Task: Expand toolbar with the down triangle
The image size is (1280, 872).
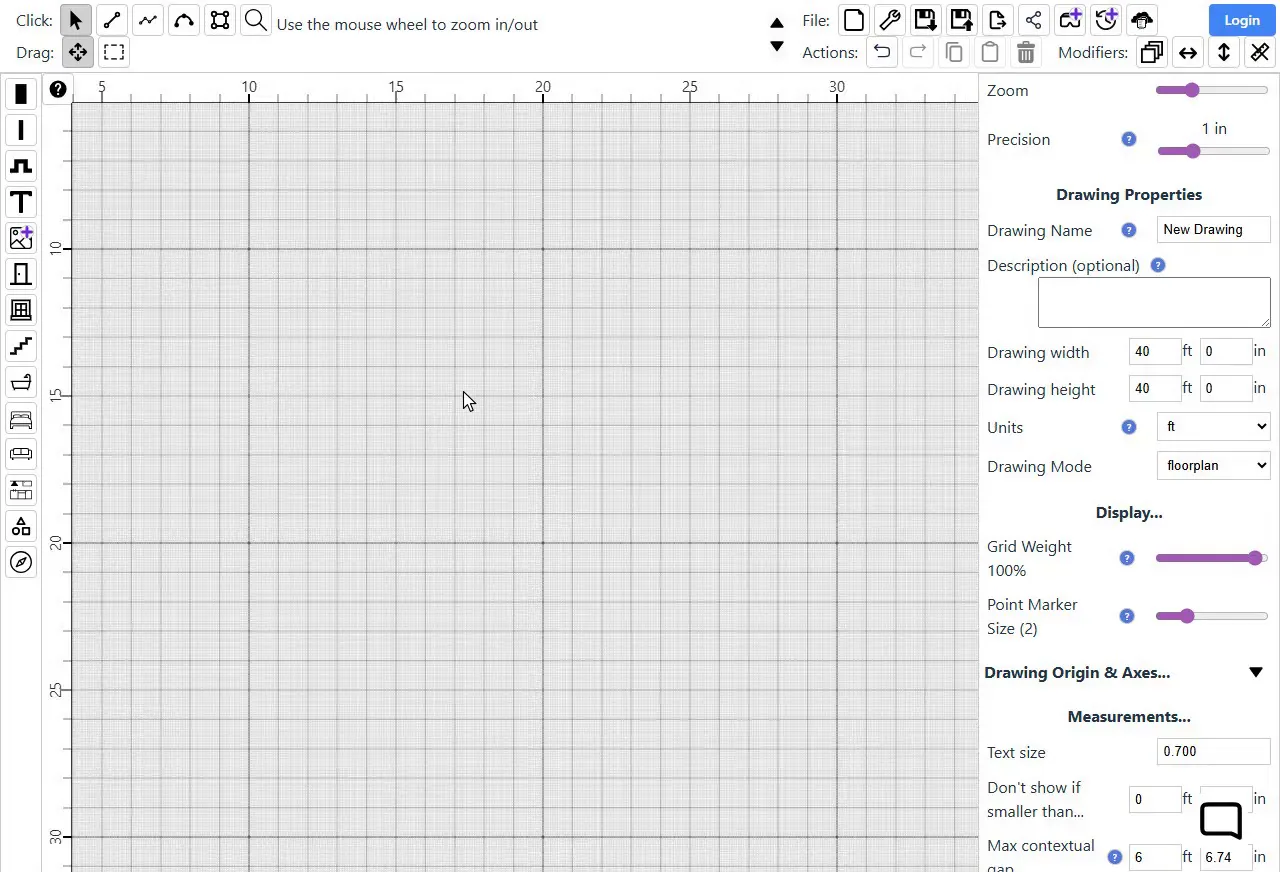Action: (777, 46)
